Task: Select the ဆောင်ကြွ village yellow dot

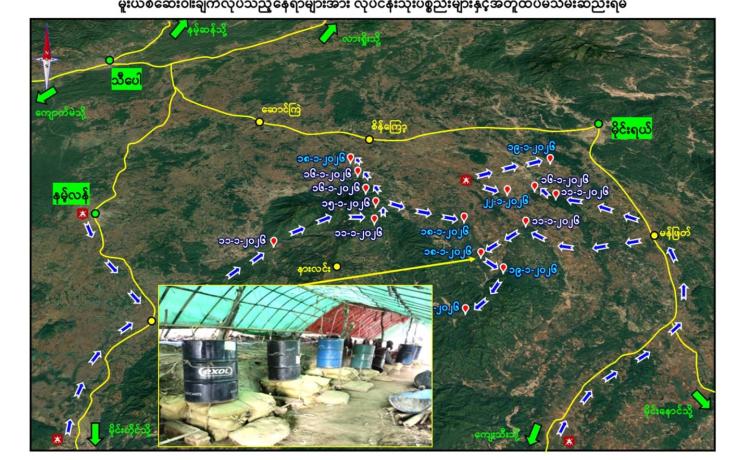Action: coord(259,122)
